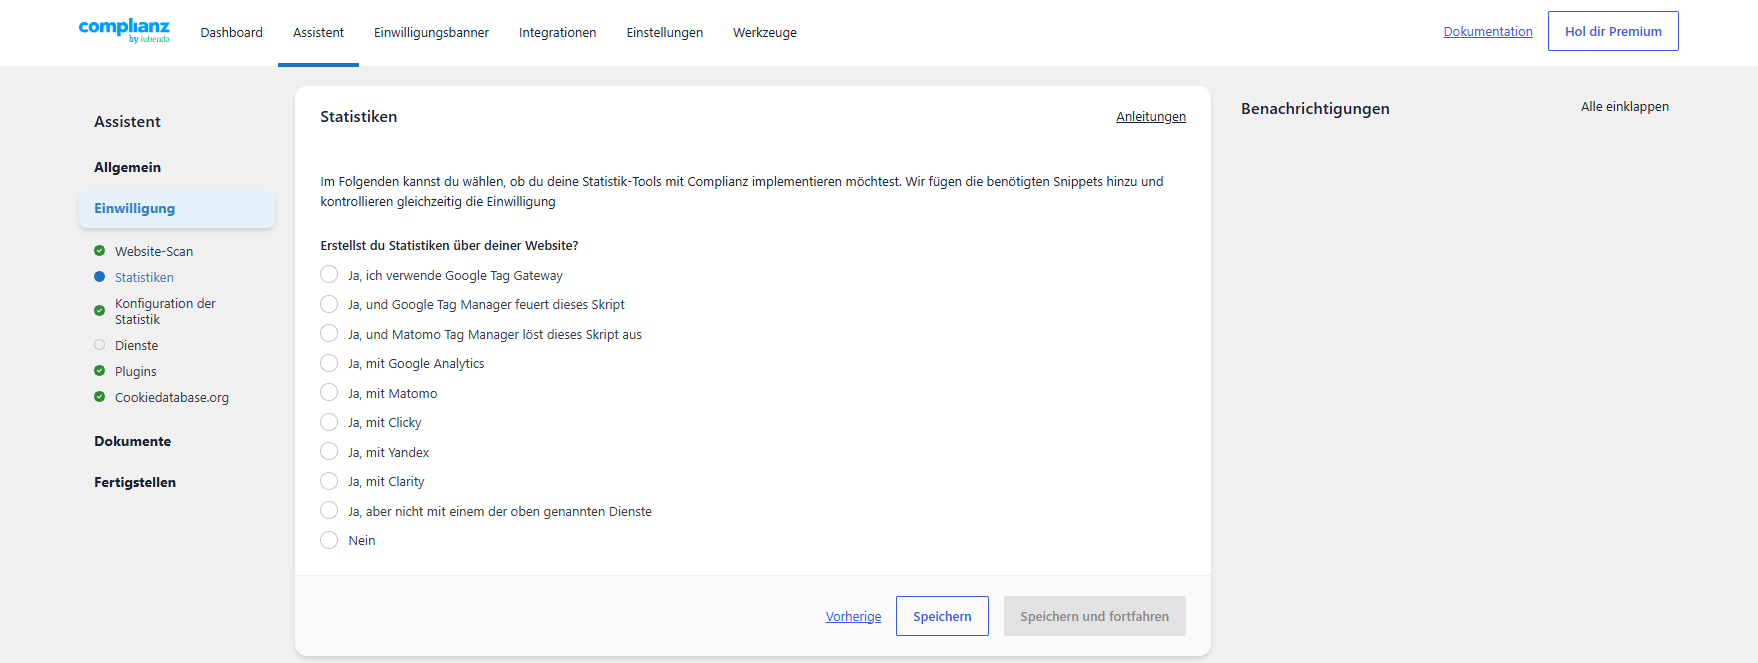
Task: Open the Einstellungen tab
Action: (x=664, y=32)
